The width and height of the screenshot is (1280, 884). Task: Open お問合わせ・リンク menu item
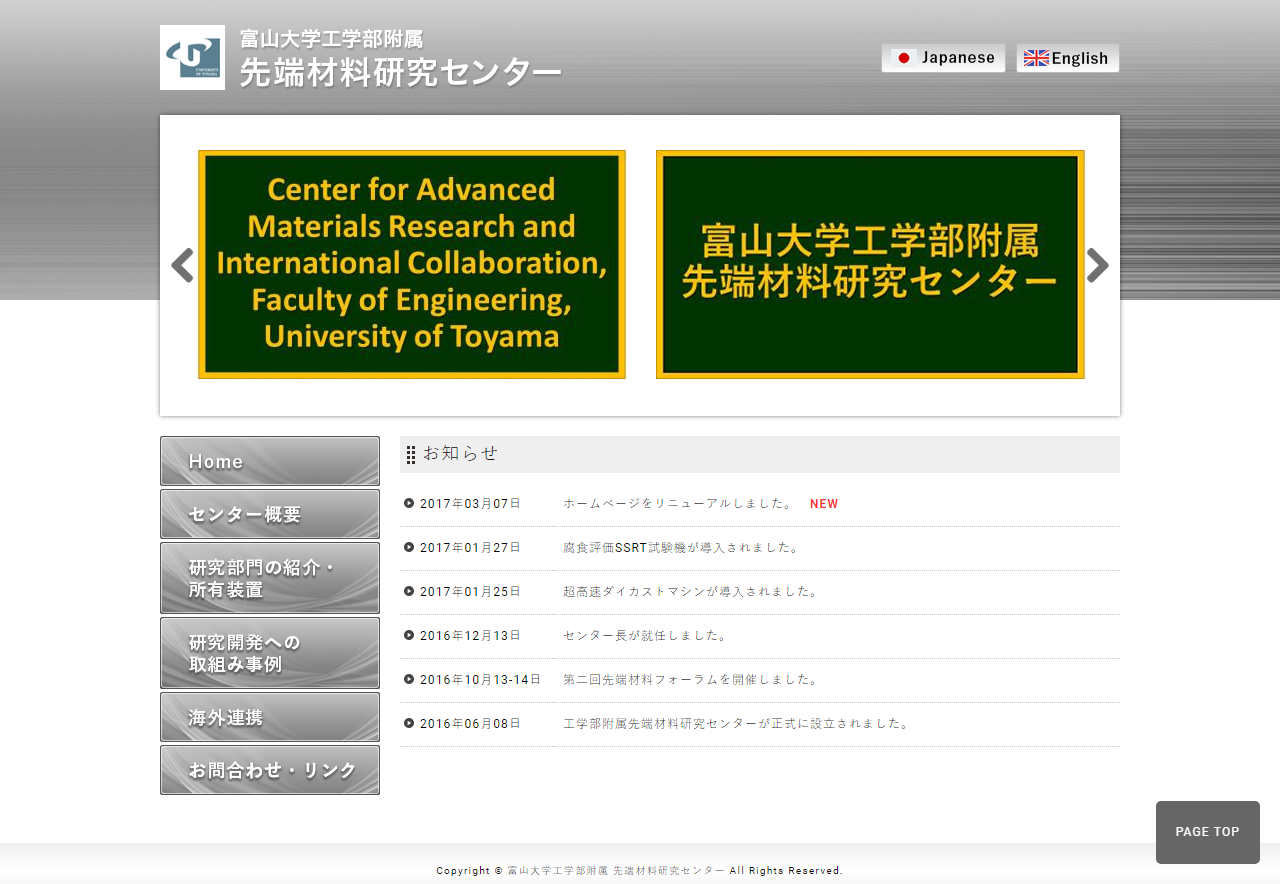click(x=270, y=770)
